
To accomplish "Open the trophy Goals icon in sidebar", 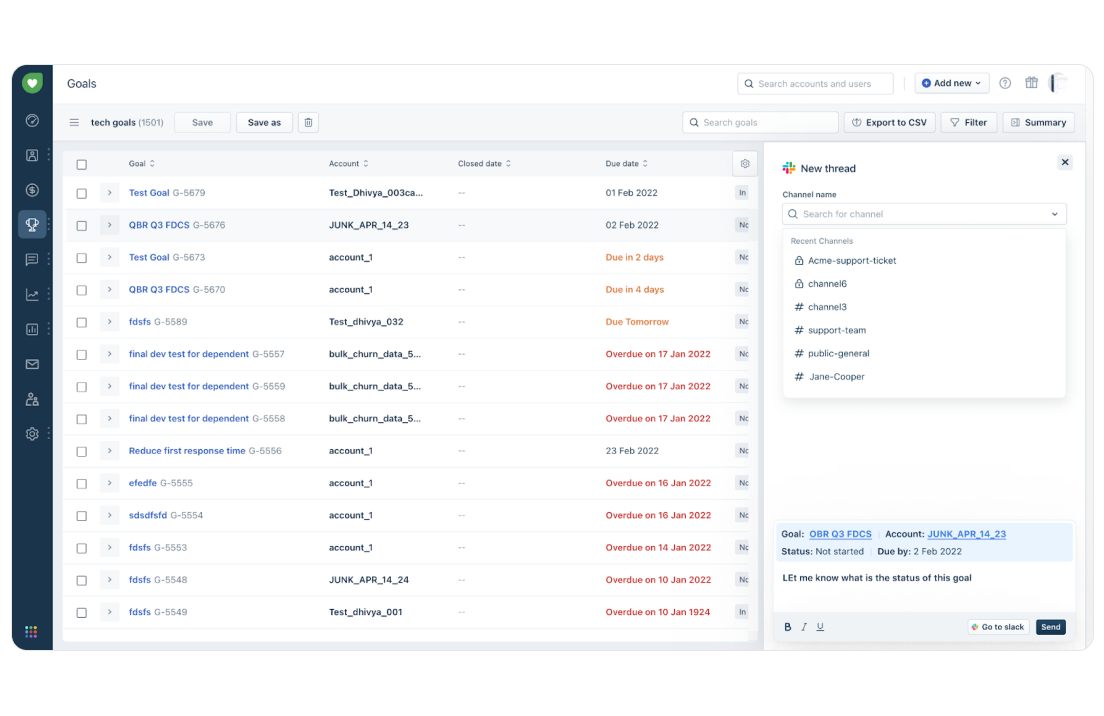I will (x=31, y=224).
